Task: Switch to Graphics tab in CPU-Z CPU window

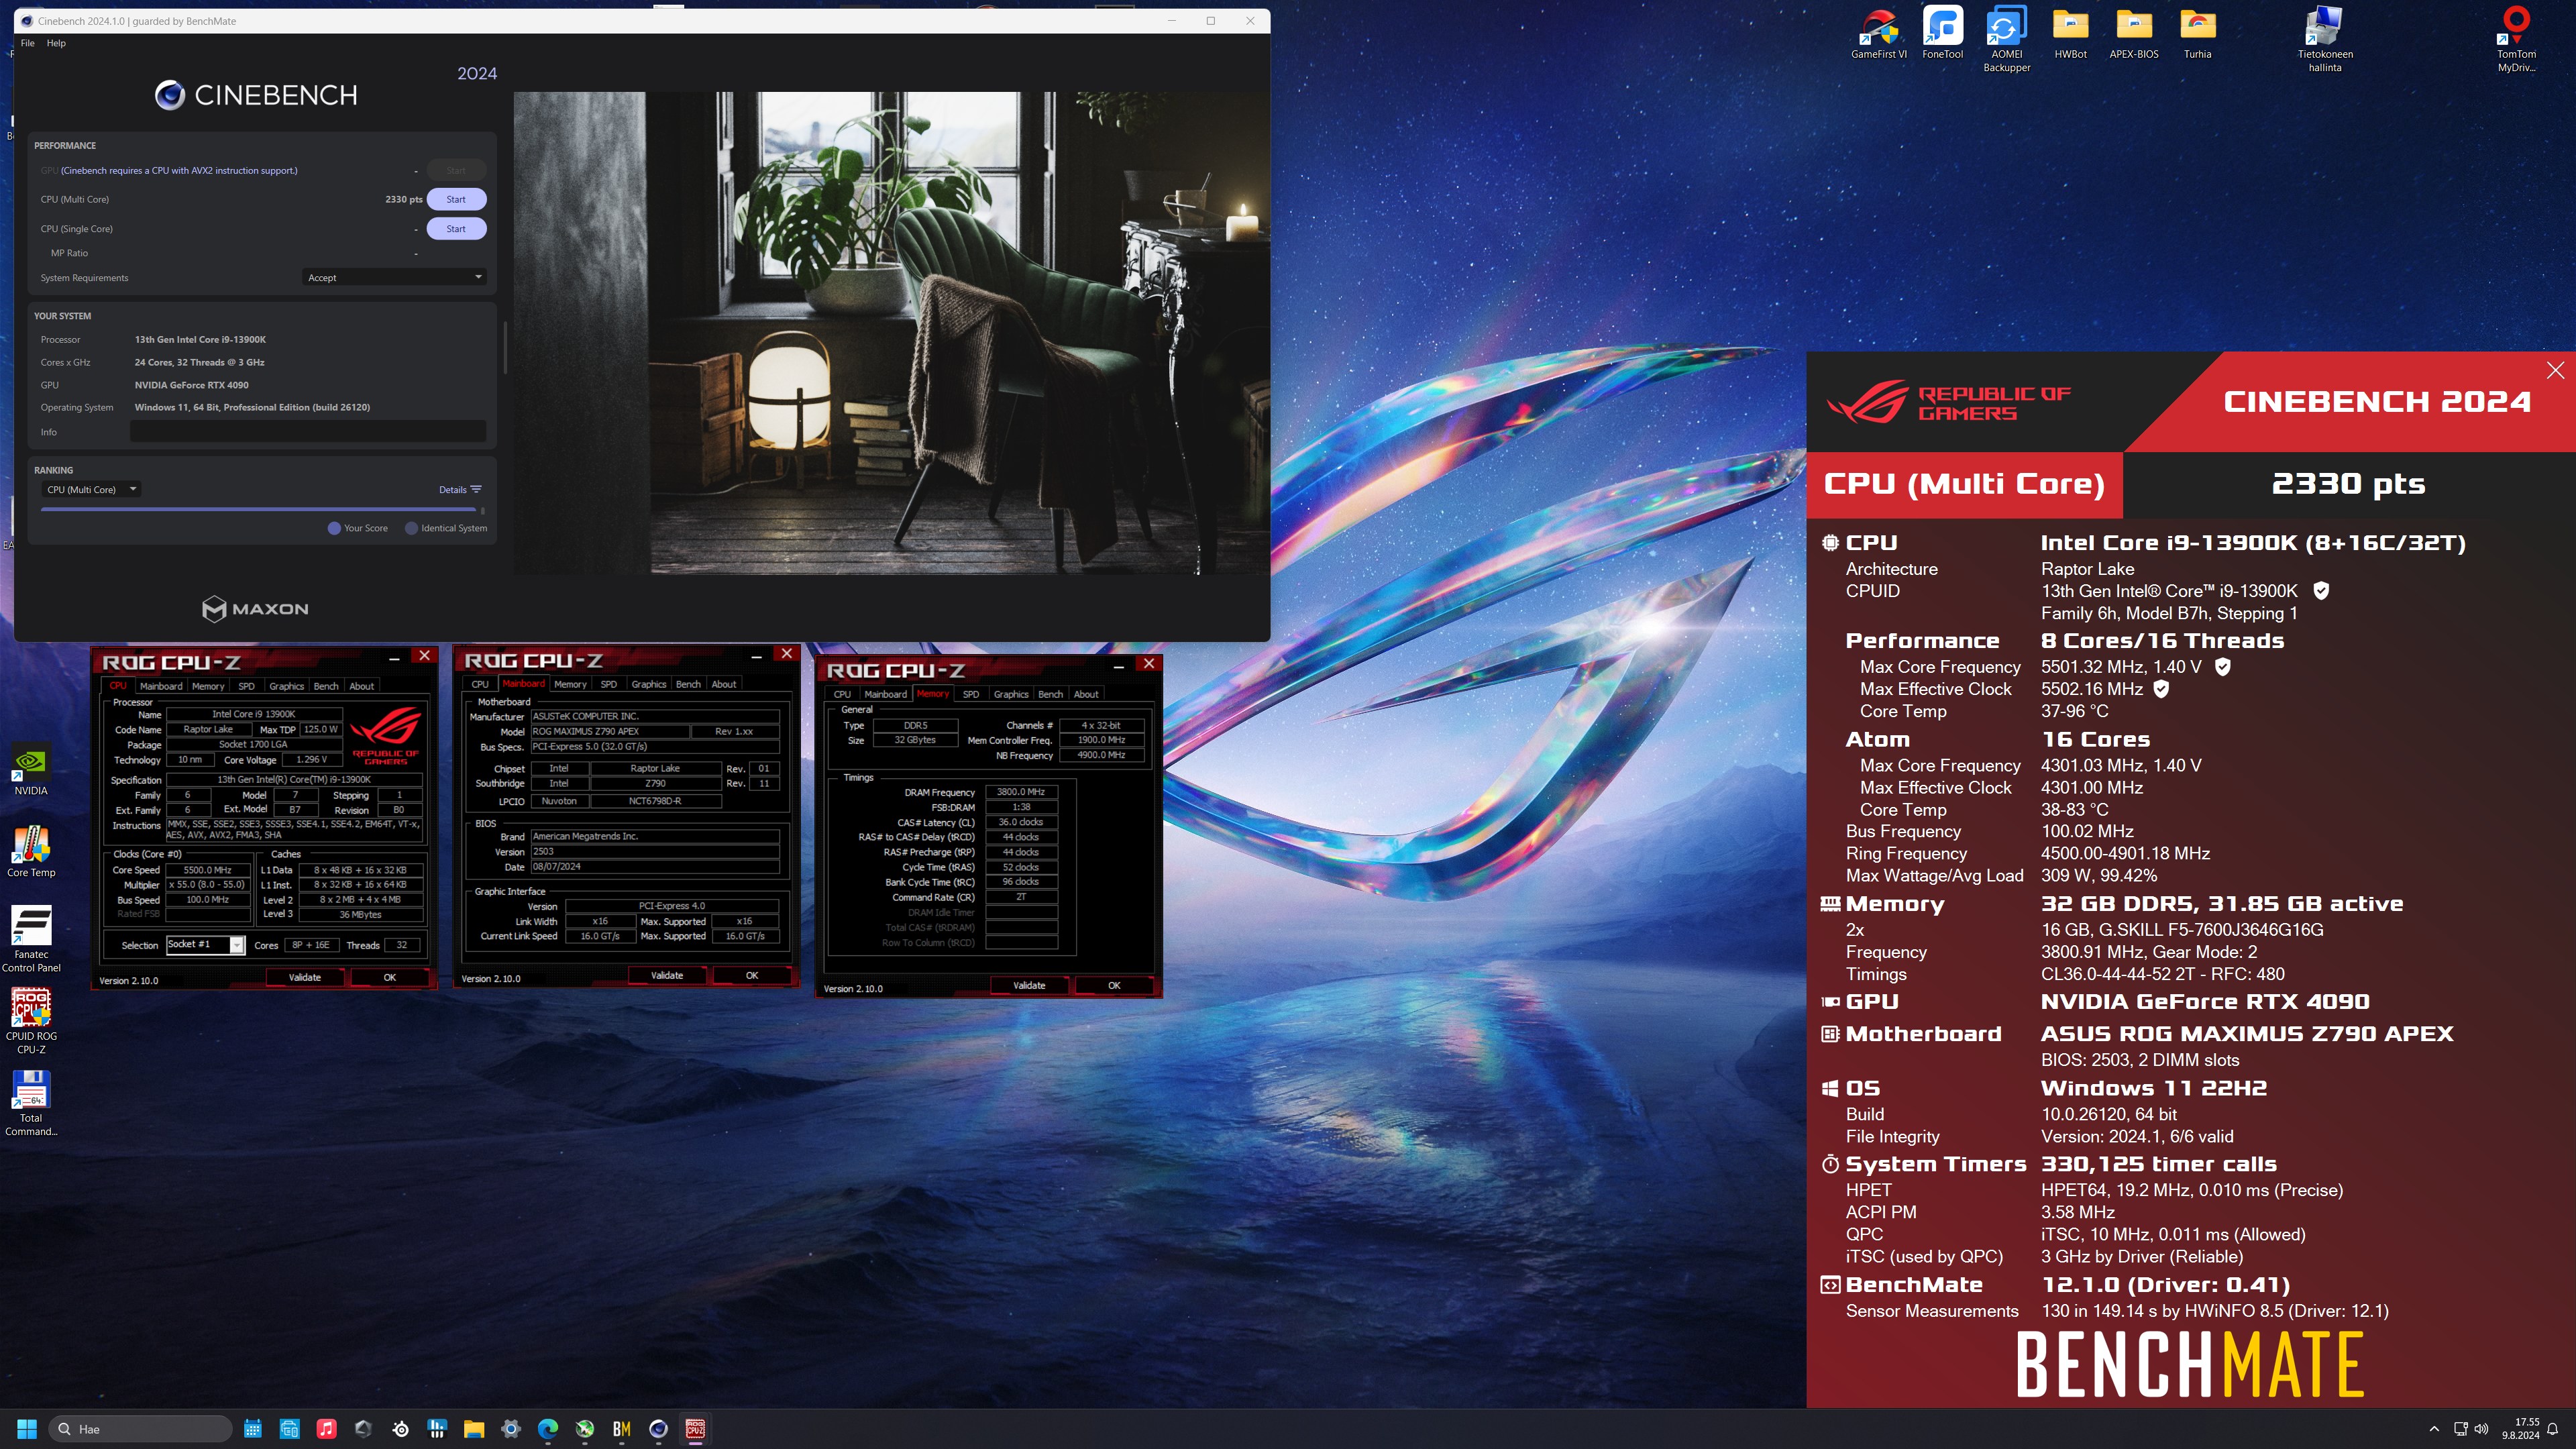Action: (286, 686)
